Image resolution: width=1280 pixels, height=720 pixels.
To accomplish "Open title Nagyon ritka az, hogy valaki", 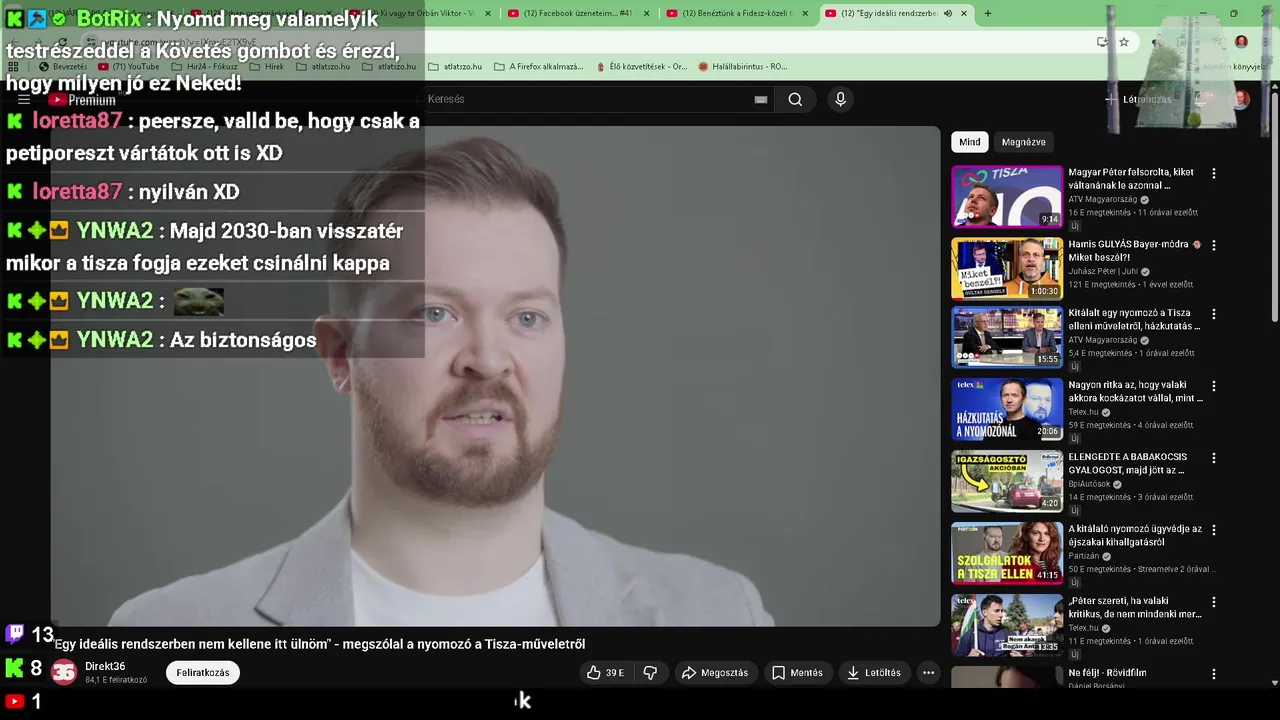I will coord(1135,391).
